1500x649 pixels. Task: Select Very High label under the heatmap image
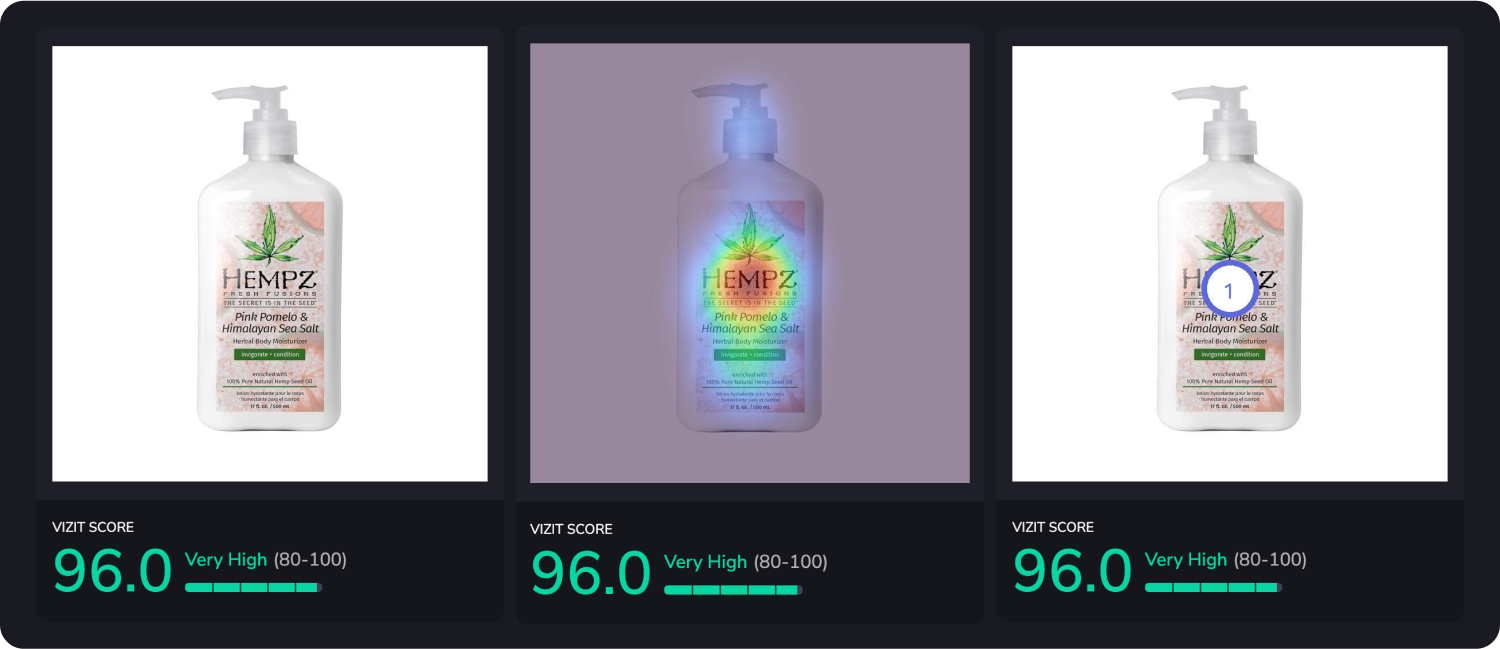tap(706, 562)
